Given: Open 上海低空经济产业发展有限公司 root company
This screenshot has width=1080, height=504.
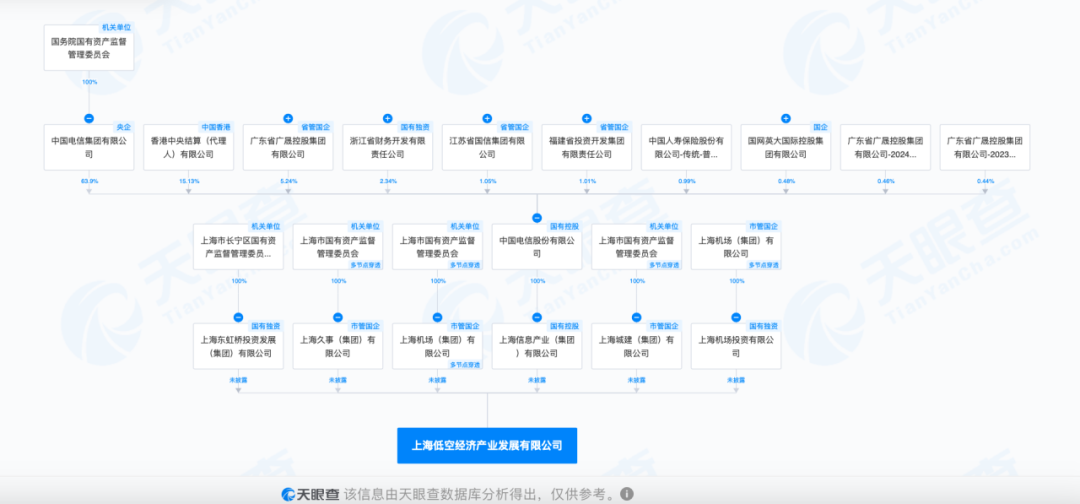Looking at the screenshot, I should [487, 445].
